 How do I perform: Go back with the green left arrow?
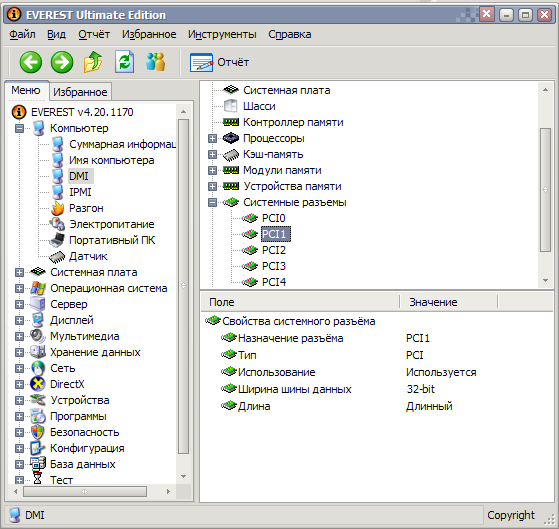point(31,62)
